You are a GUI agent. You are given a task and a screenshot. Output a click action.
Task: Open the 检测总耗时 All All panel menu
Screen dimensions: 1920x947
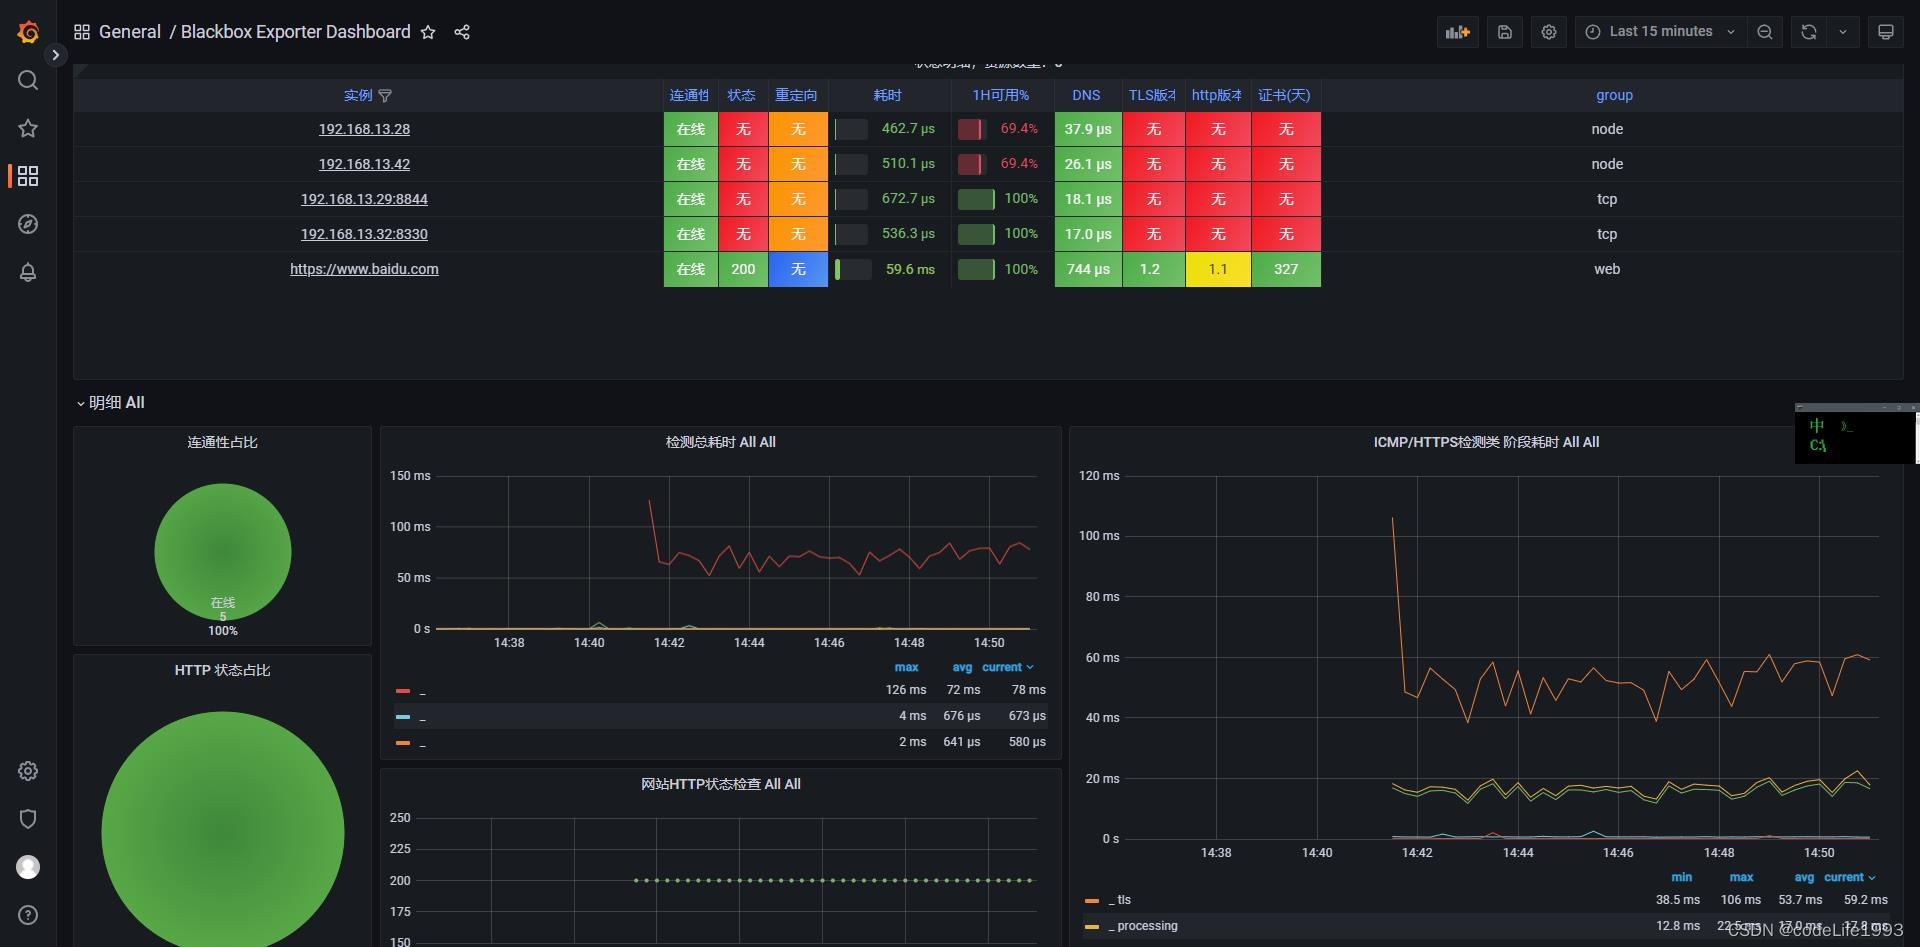tap(720, 442)
